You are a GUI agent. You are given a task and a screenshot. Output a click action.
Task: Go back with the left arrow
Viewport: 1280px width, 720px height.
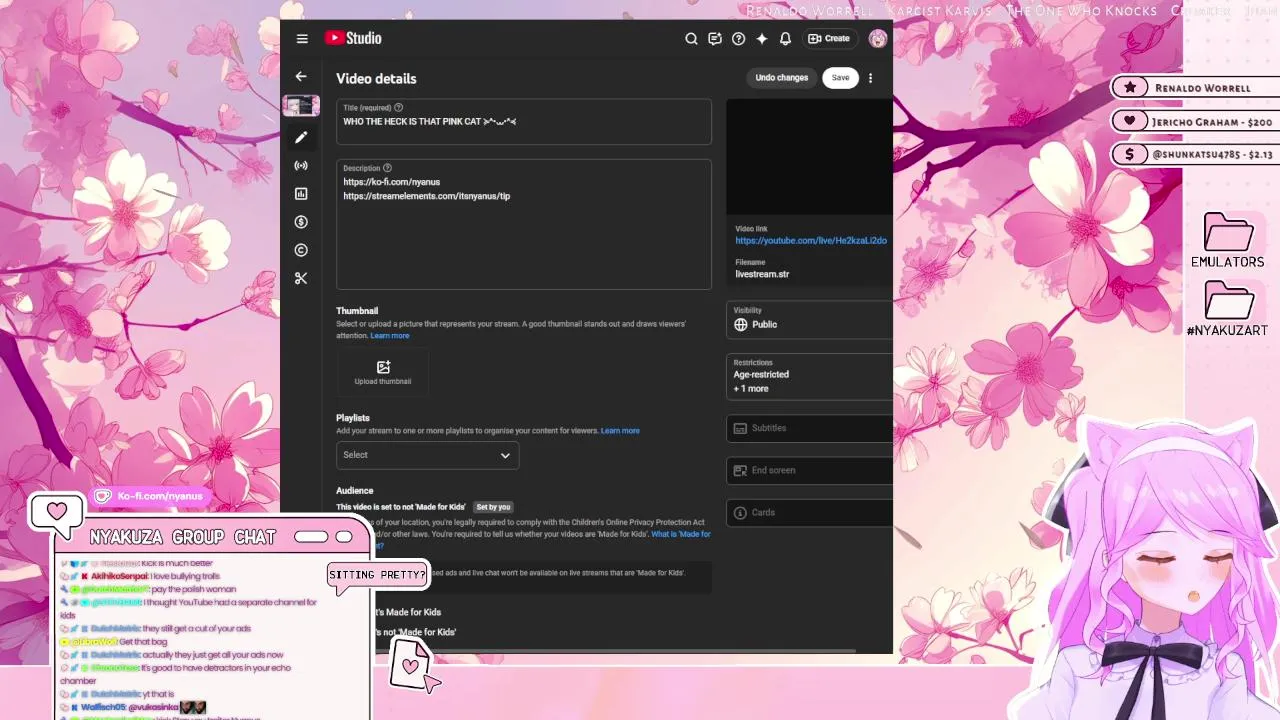point(301,76)
